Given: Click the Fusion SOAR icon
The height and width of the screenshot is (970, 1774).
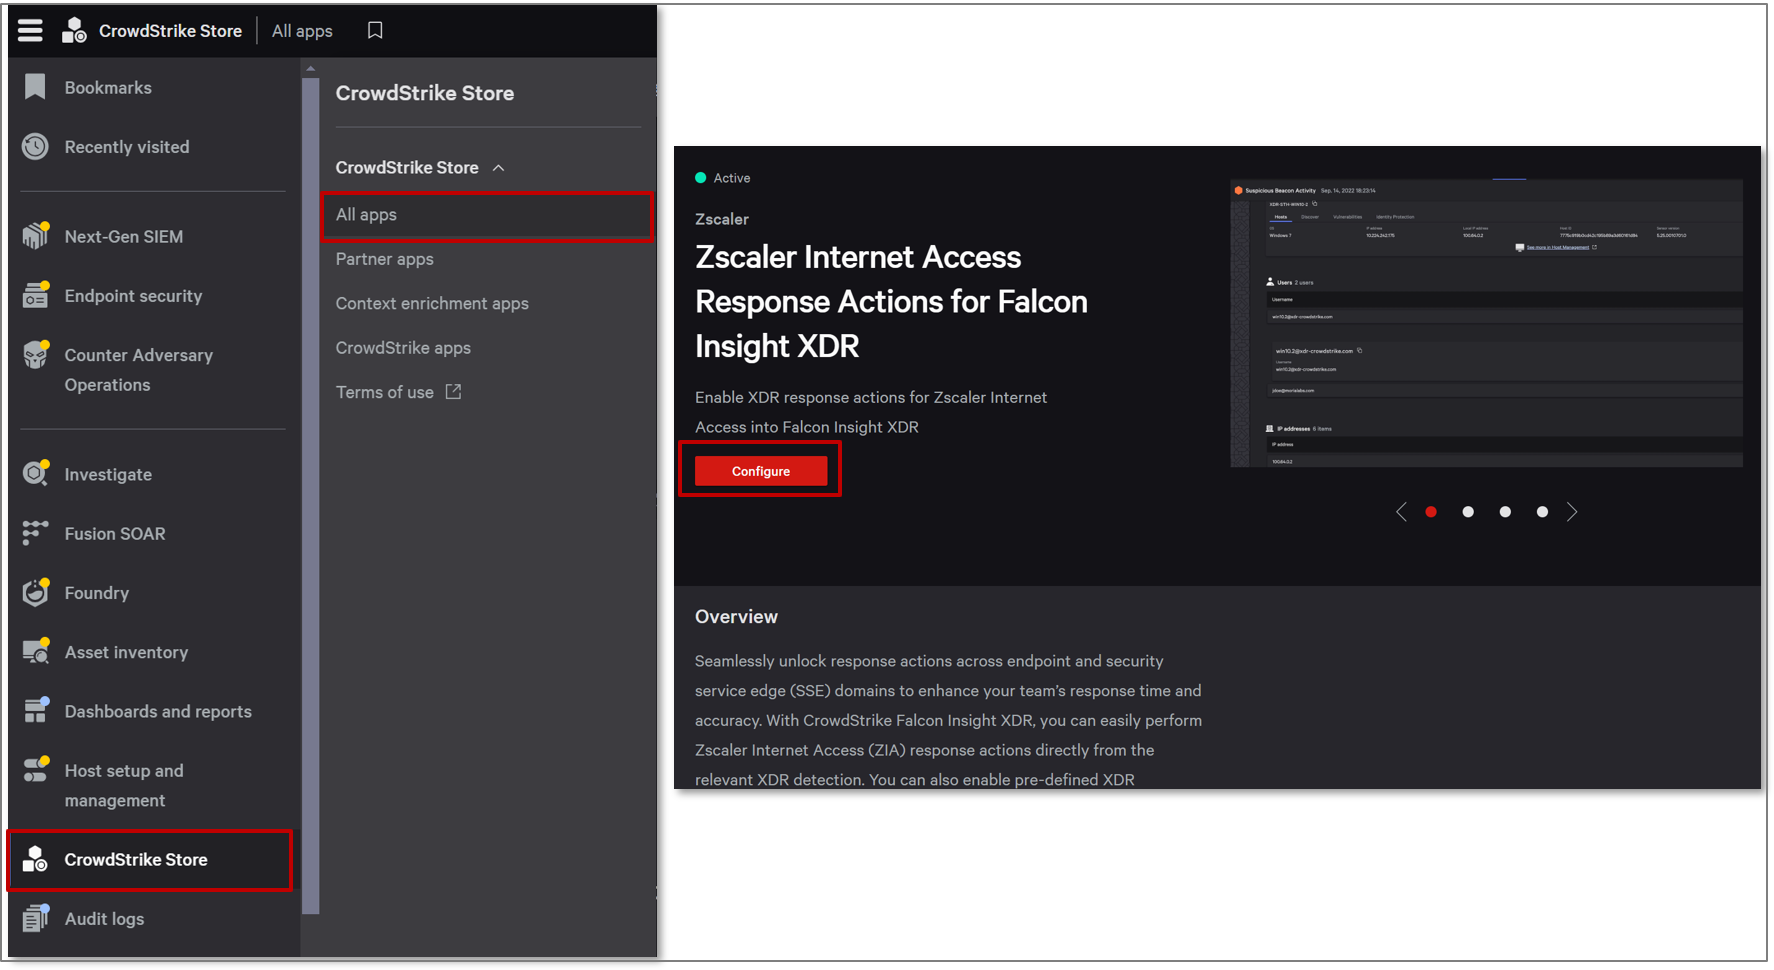Looking at the screenshot, I should 35,533.
